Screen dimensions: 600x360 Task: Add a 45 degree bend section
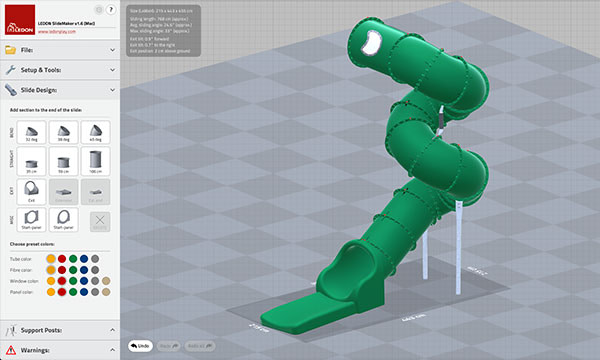[x=95, y=132]
